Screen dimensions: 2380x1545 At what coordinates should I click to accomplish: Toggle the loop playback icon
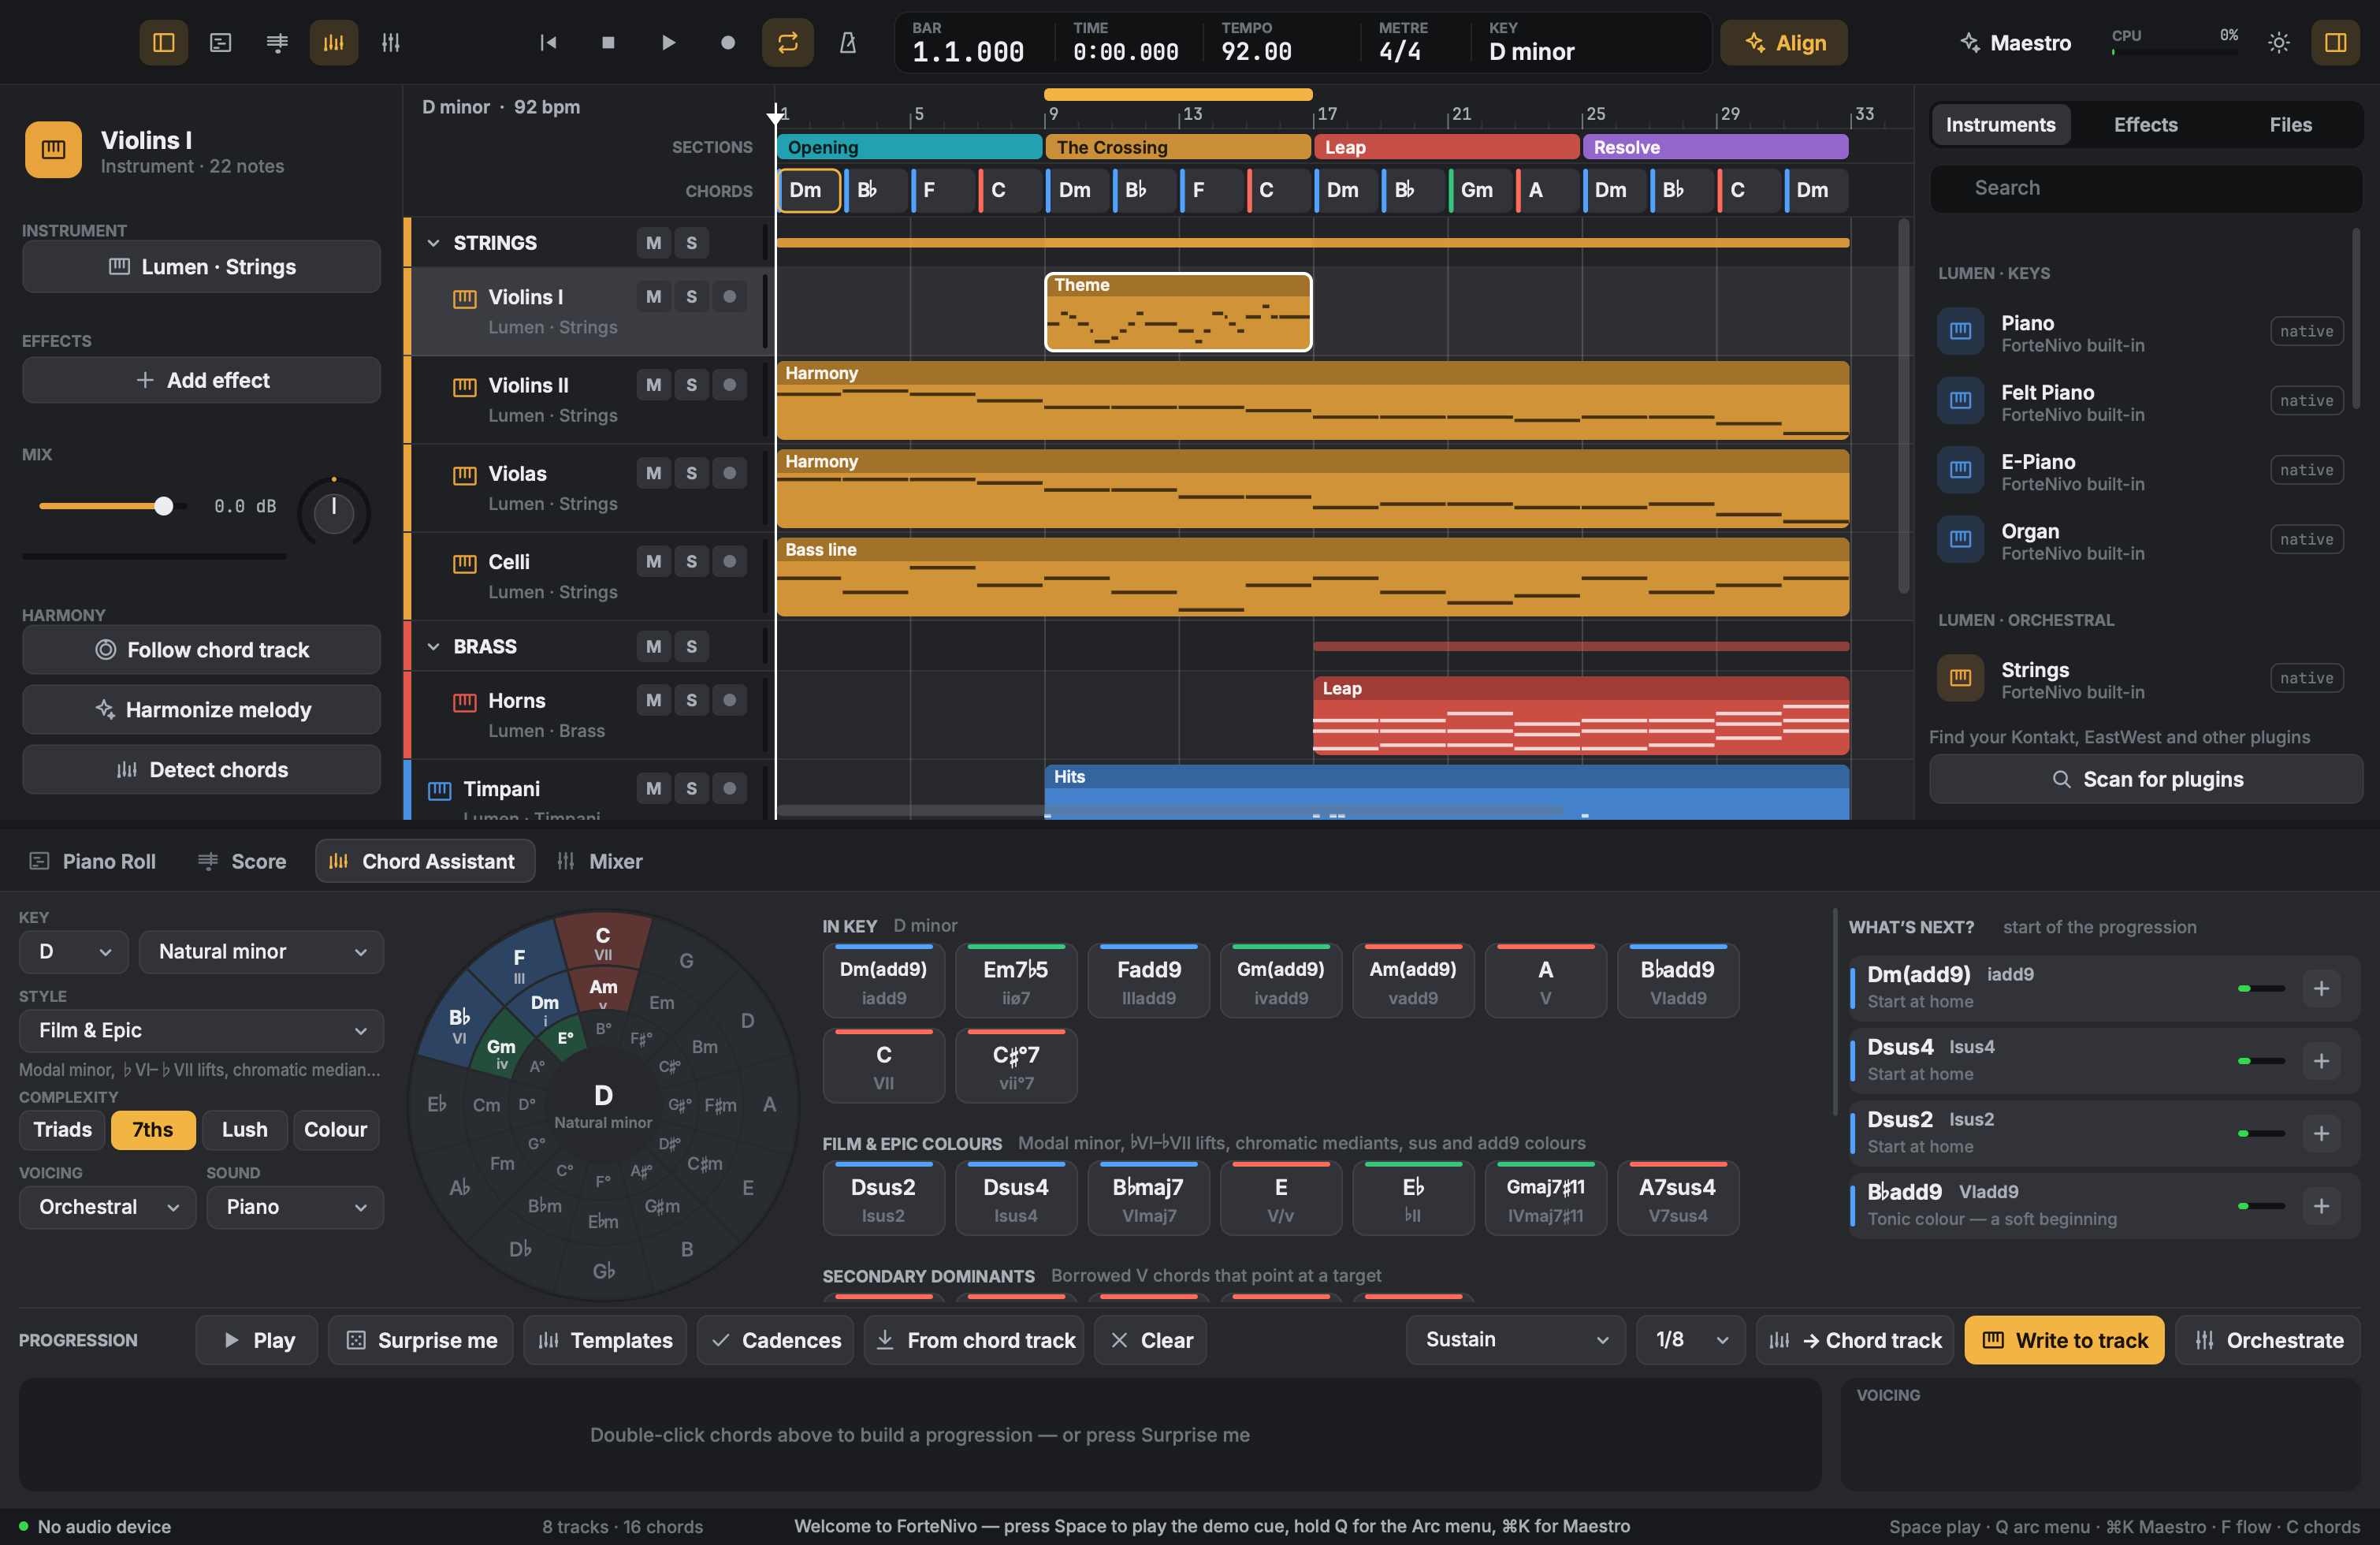click(788, 43)
